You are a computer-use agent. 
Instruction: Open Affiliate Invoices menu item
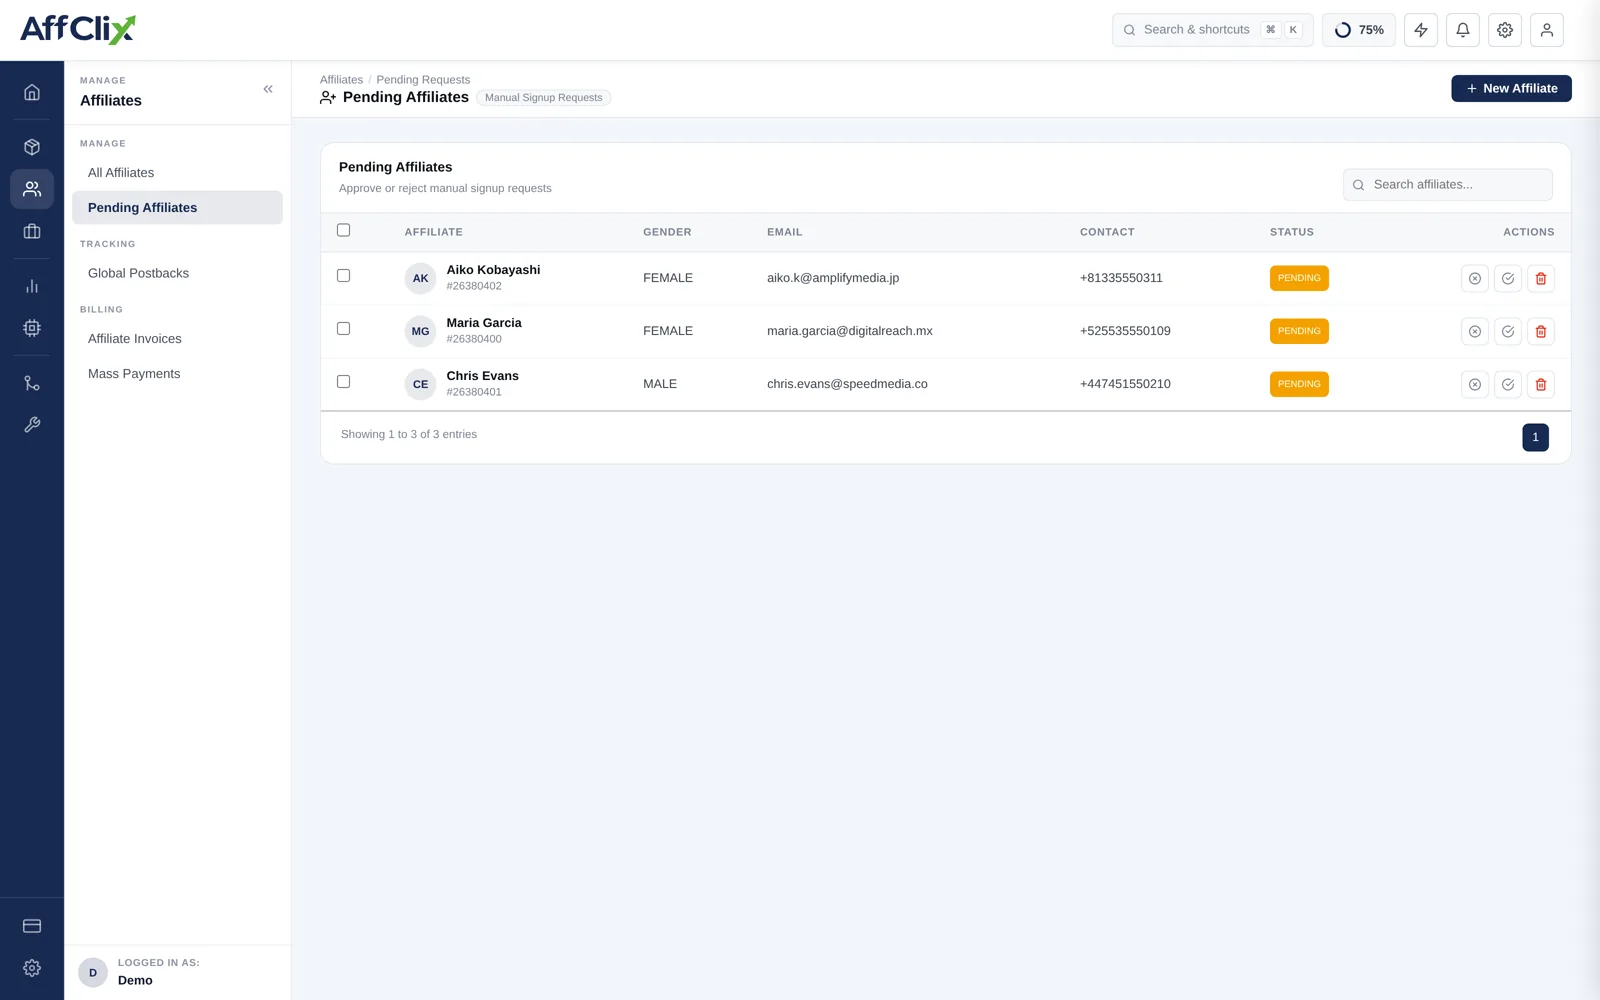[177, 339]
